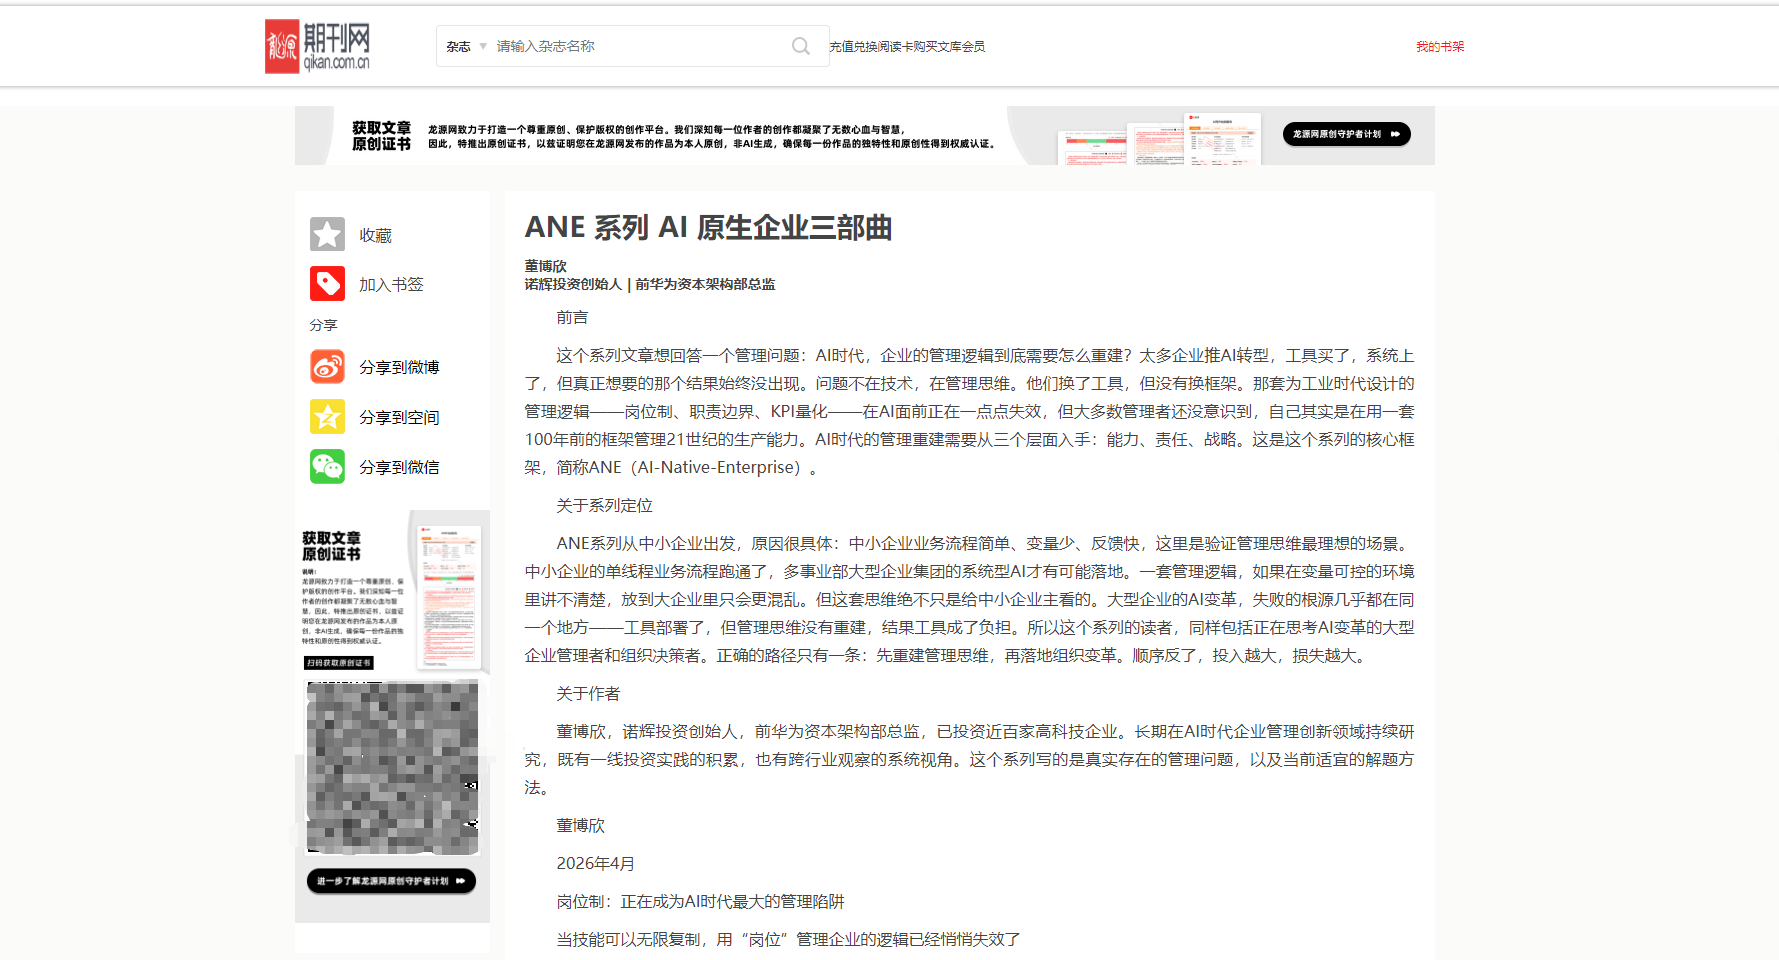Image resolution: width=1779 pixels, height=960 pixels.
Task: Click the 龙源网原创守护者计划 banner button
Action: [x=1346, y=134]
